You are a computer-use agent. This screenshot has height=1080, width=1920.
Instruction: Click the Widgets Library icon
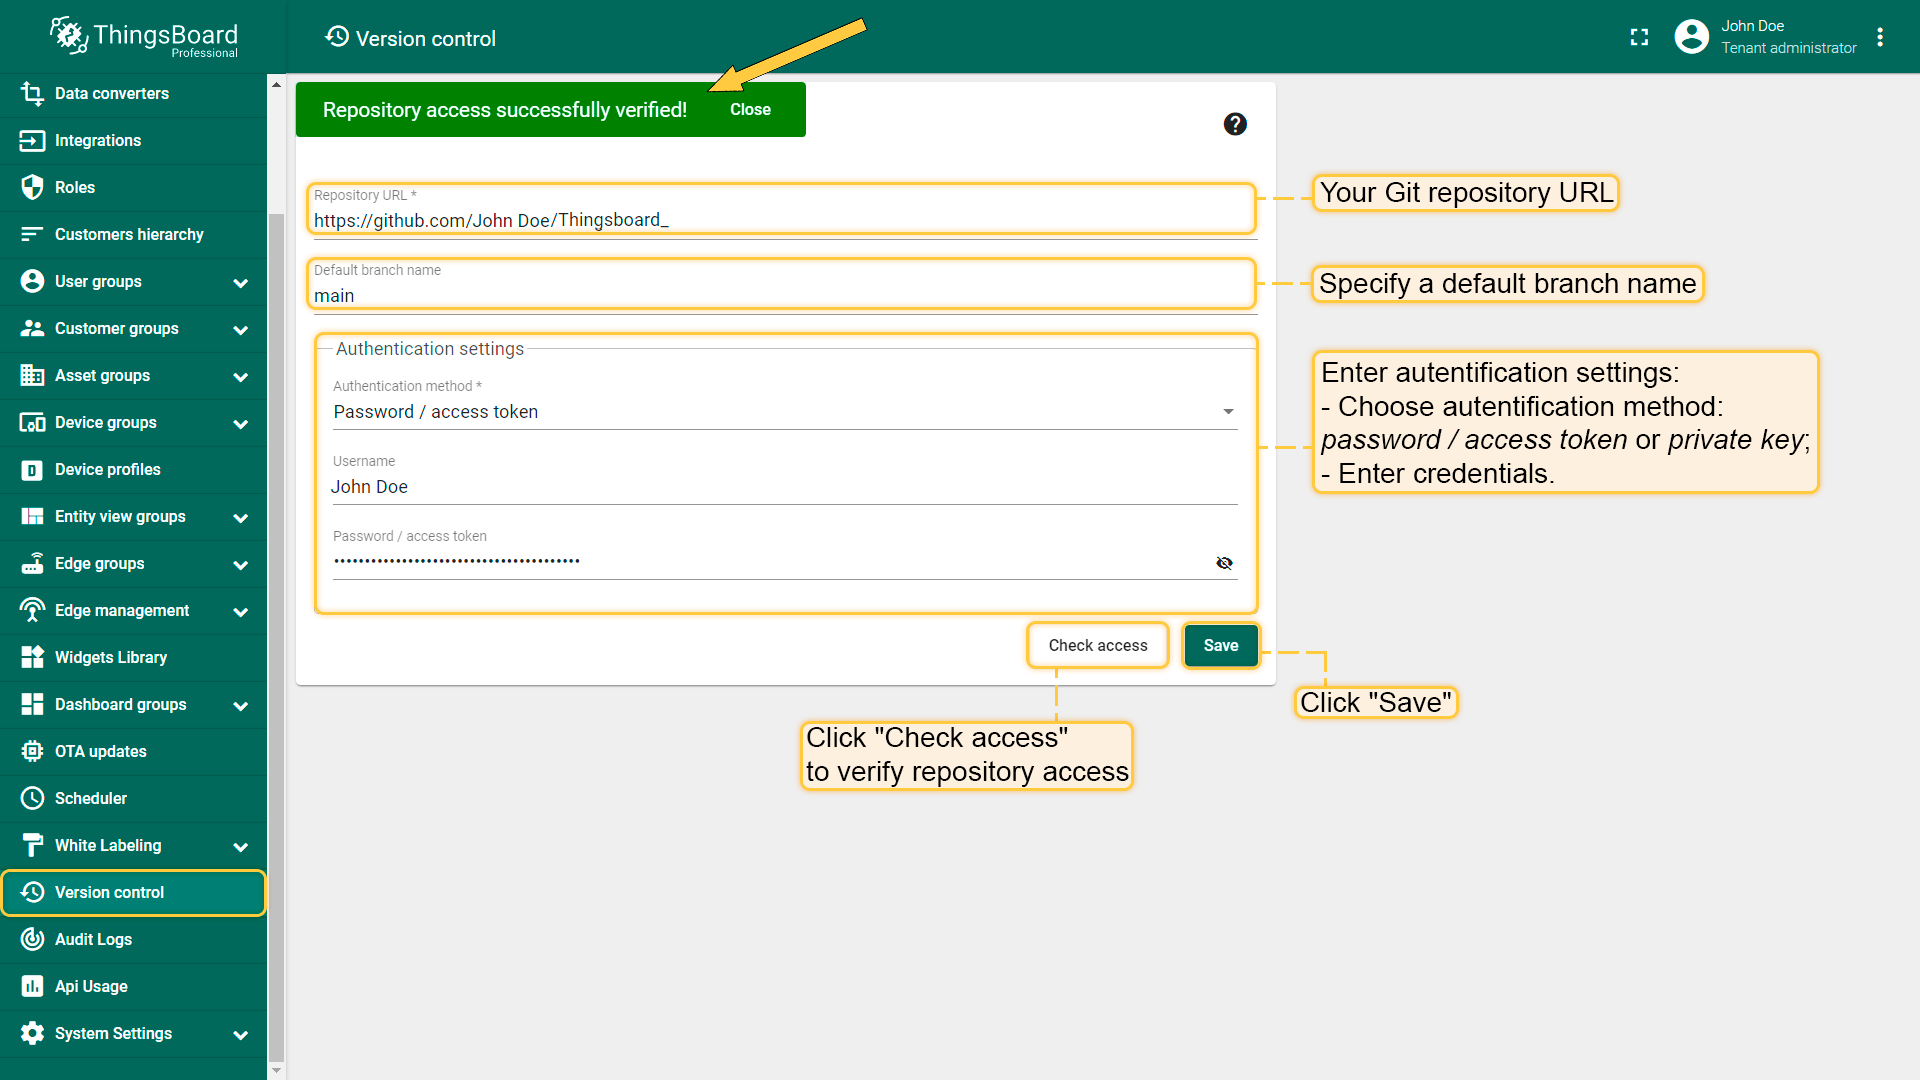click(x=32, y=657)
